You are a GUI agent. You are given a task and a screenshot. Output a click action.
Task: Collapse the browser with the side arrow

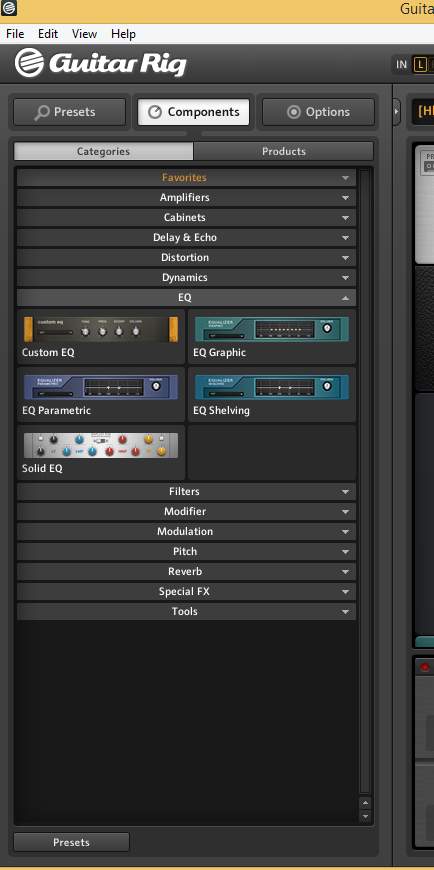point(396,112)
